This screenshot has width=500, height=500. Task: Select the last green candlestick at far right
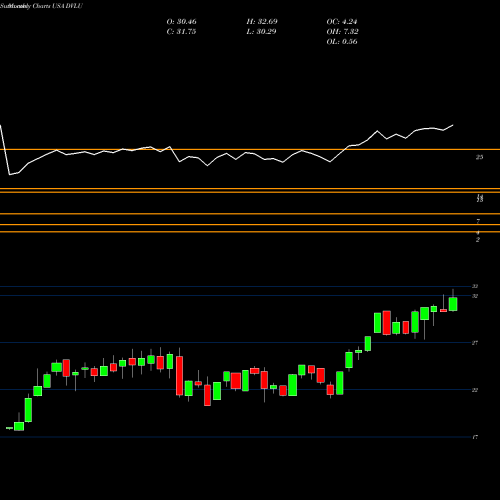(x=453, y=304)
